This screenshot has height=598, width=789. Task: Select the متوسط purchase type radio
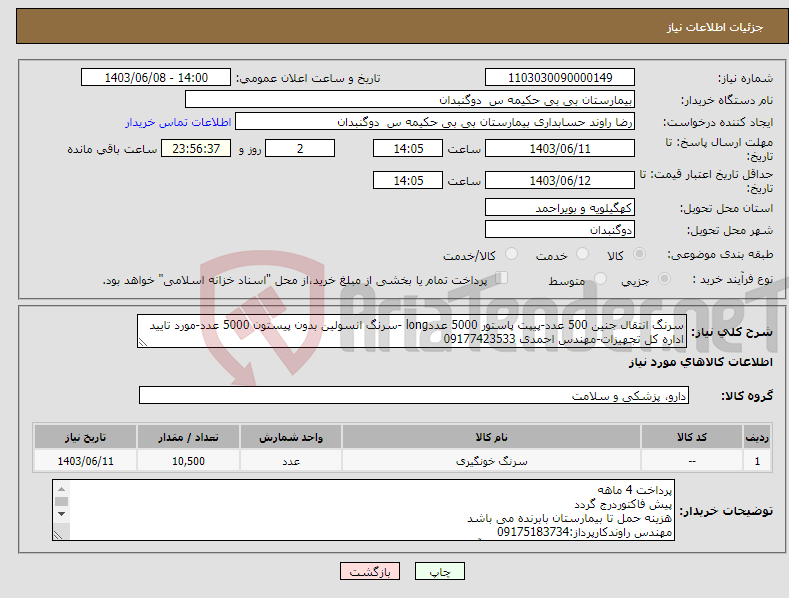pos(600,278)
